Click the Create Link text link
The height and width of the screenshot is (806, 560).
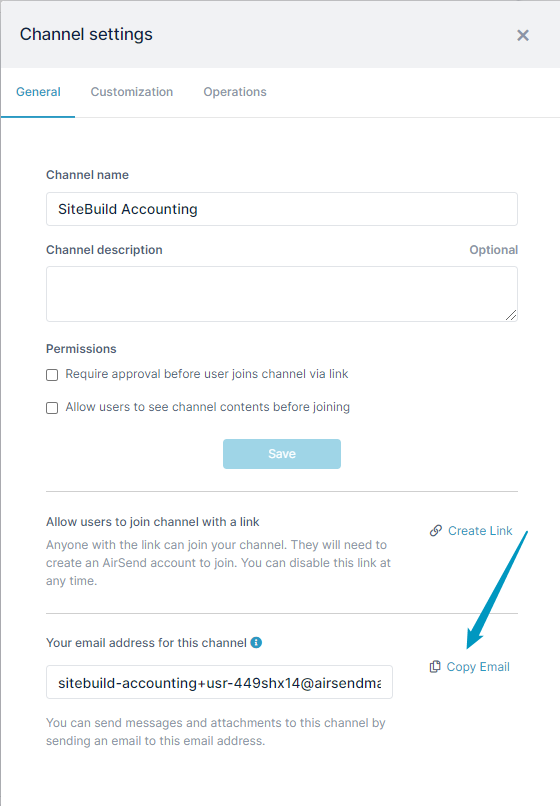tap(480, 530)
